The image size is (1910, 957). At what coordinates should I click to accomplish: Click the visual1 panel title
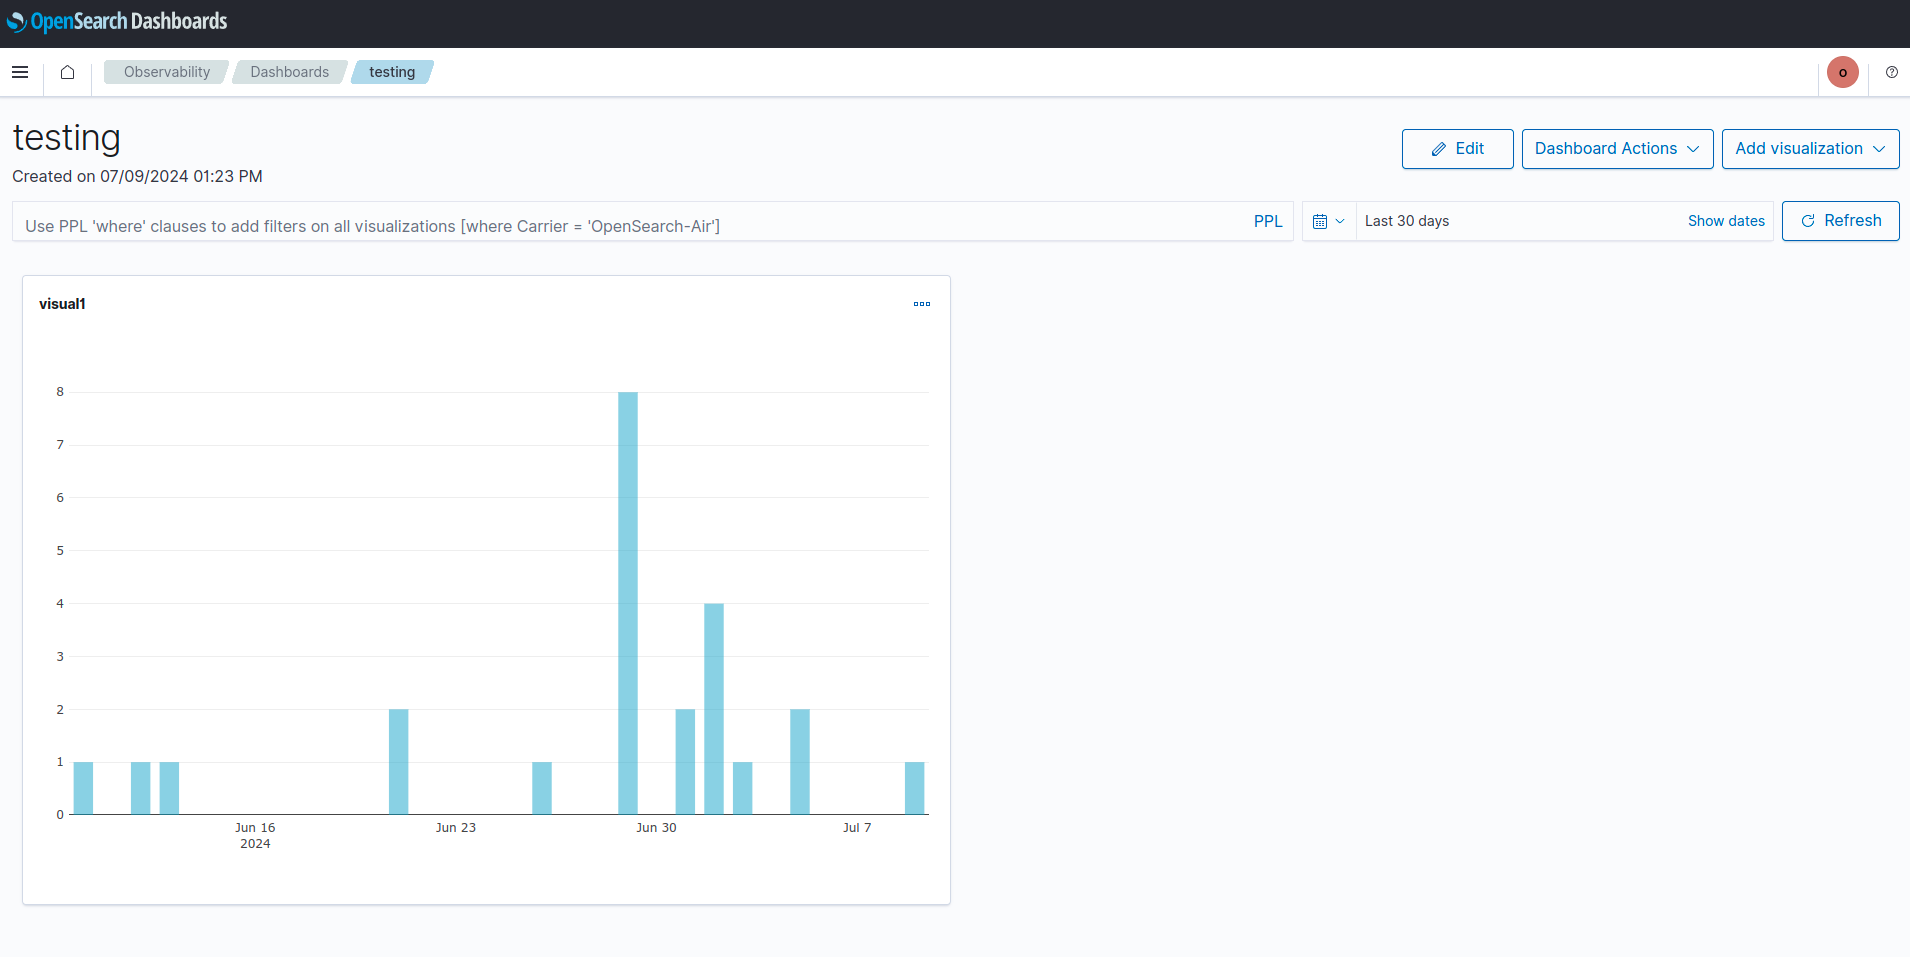[62, 304]
